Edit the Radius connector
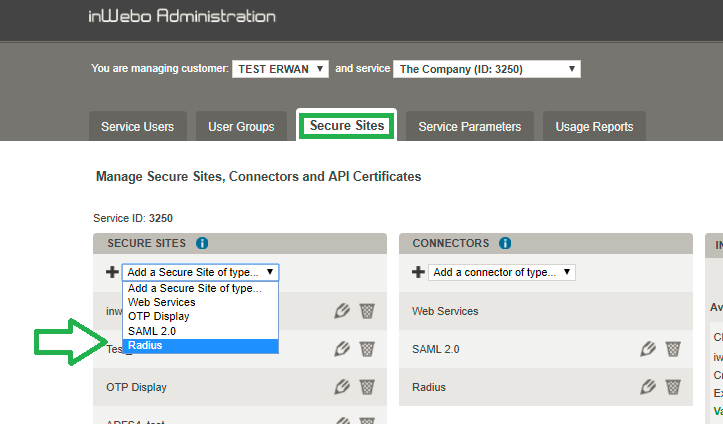 tap(648, 387)
